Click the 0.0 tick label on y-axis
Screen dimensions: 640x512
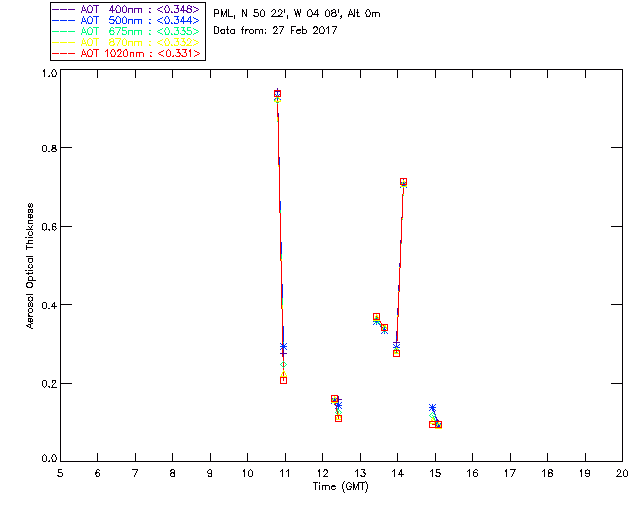pyautogui.click(x=49, y=459)
